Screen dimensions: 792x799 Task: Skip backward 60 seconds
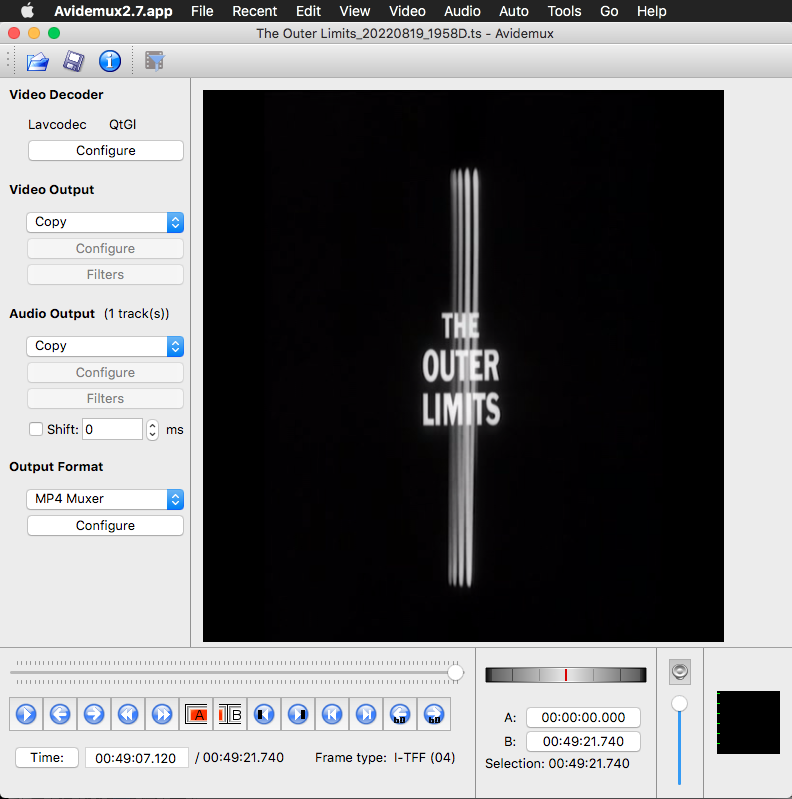point(400,714)
